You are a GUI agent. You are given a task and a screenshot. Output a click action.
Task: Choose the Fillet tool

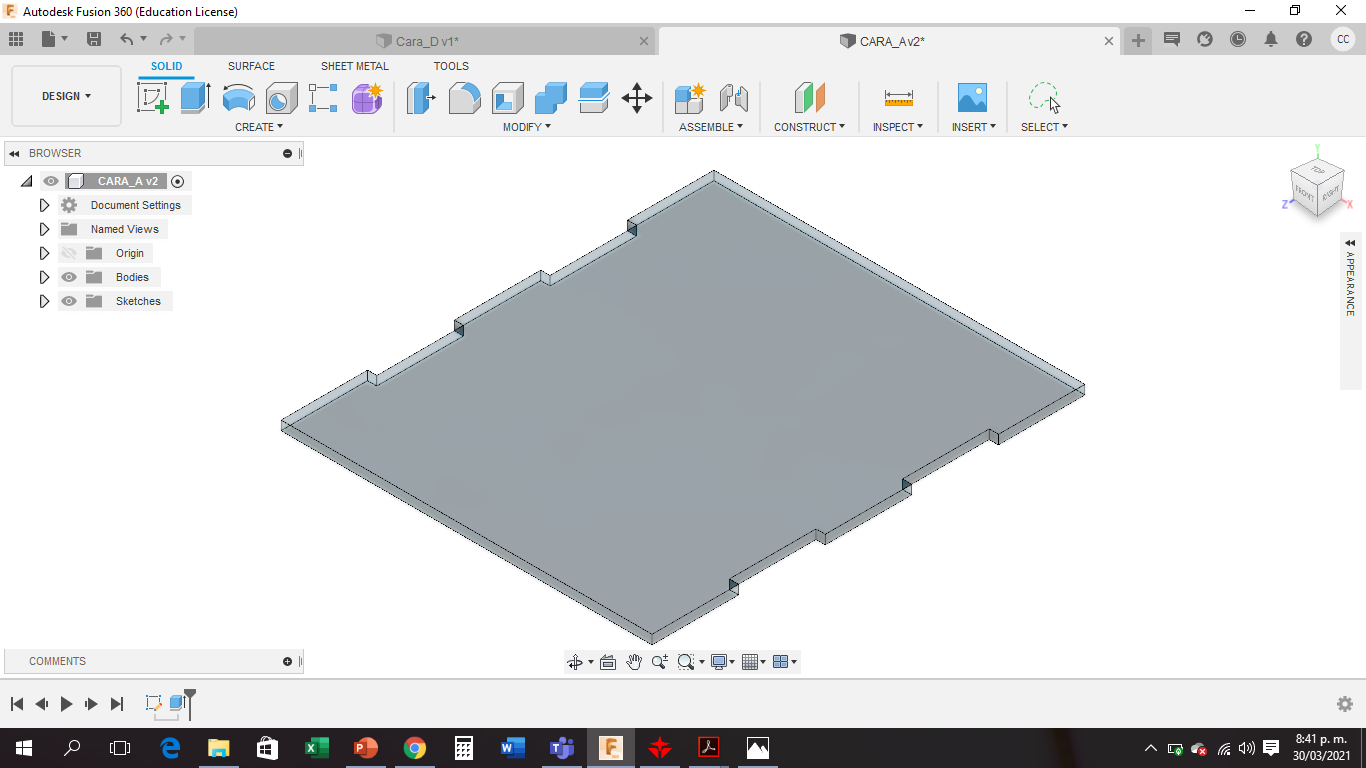point(464,98)
